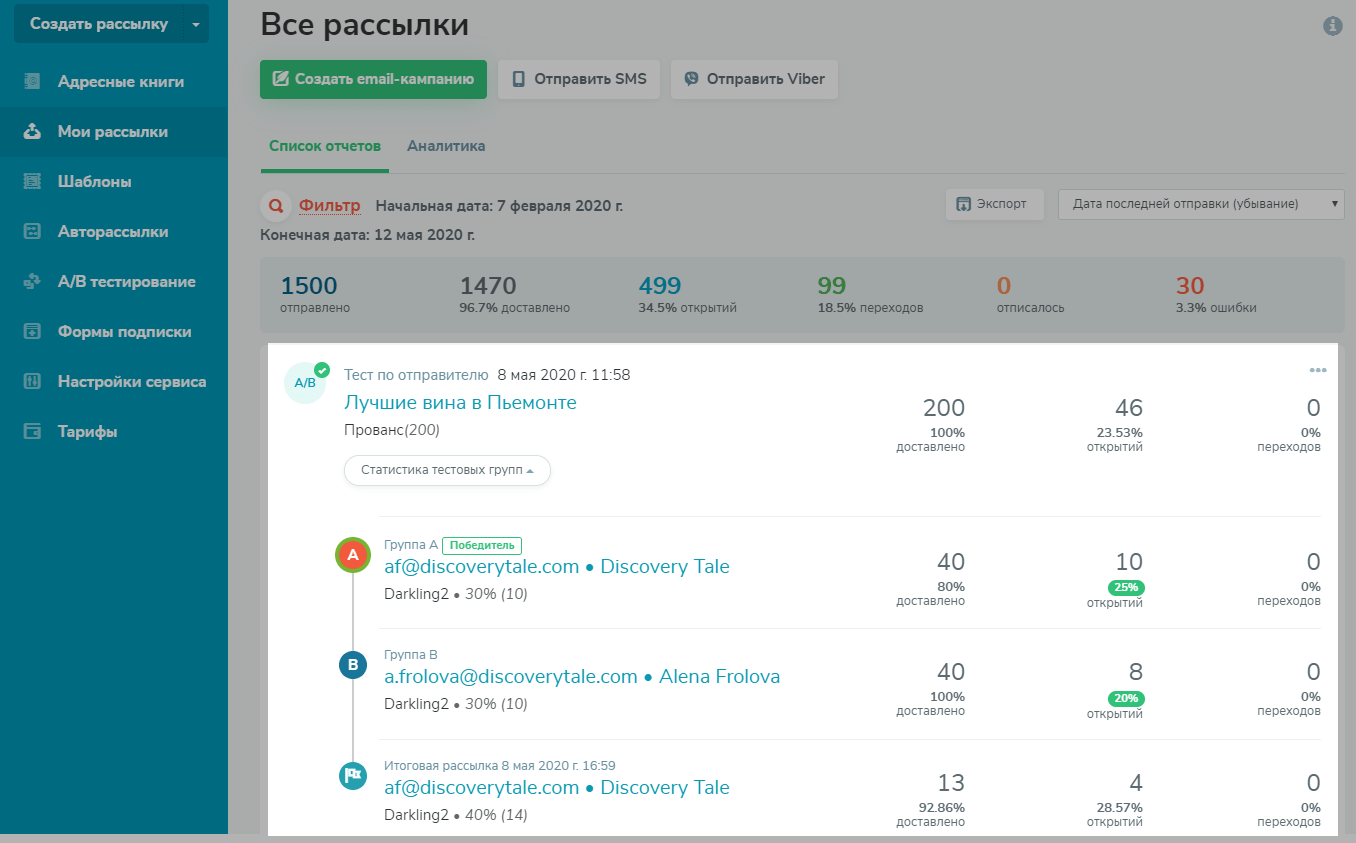The width and height of the screenshot is (1356, 843).
Task: Switch to the Analytics tab
Action: pos(446,146)
